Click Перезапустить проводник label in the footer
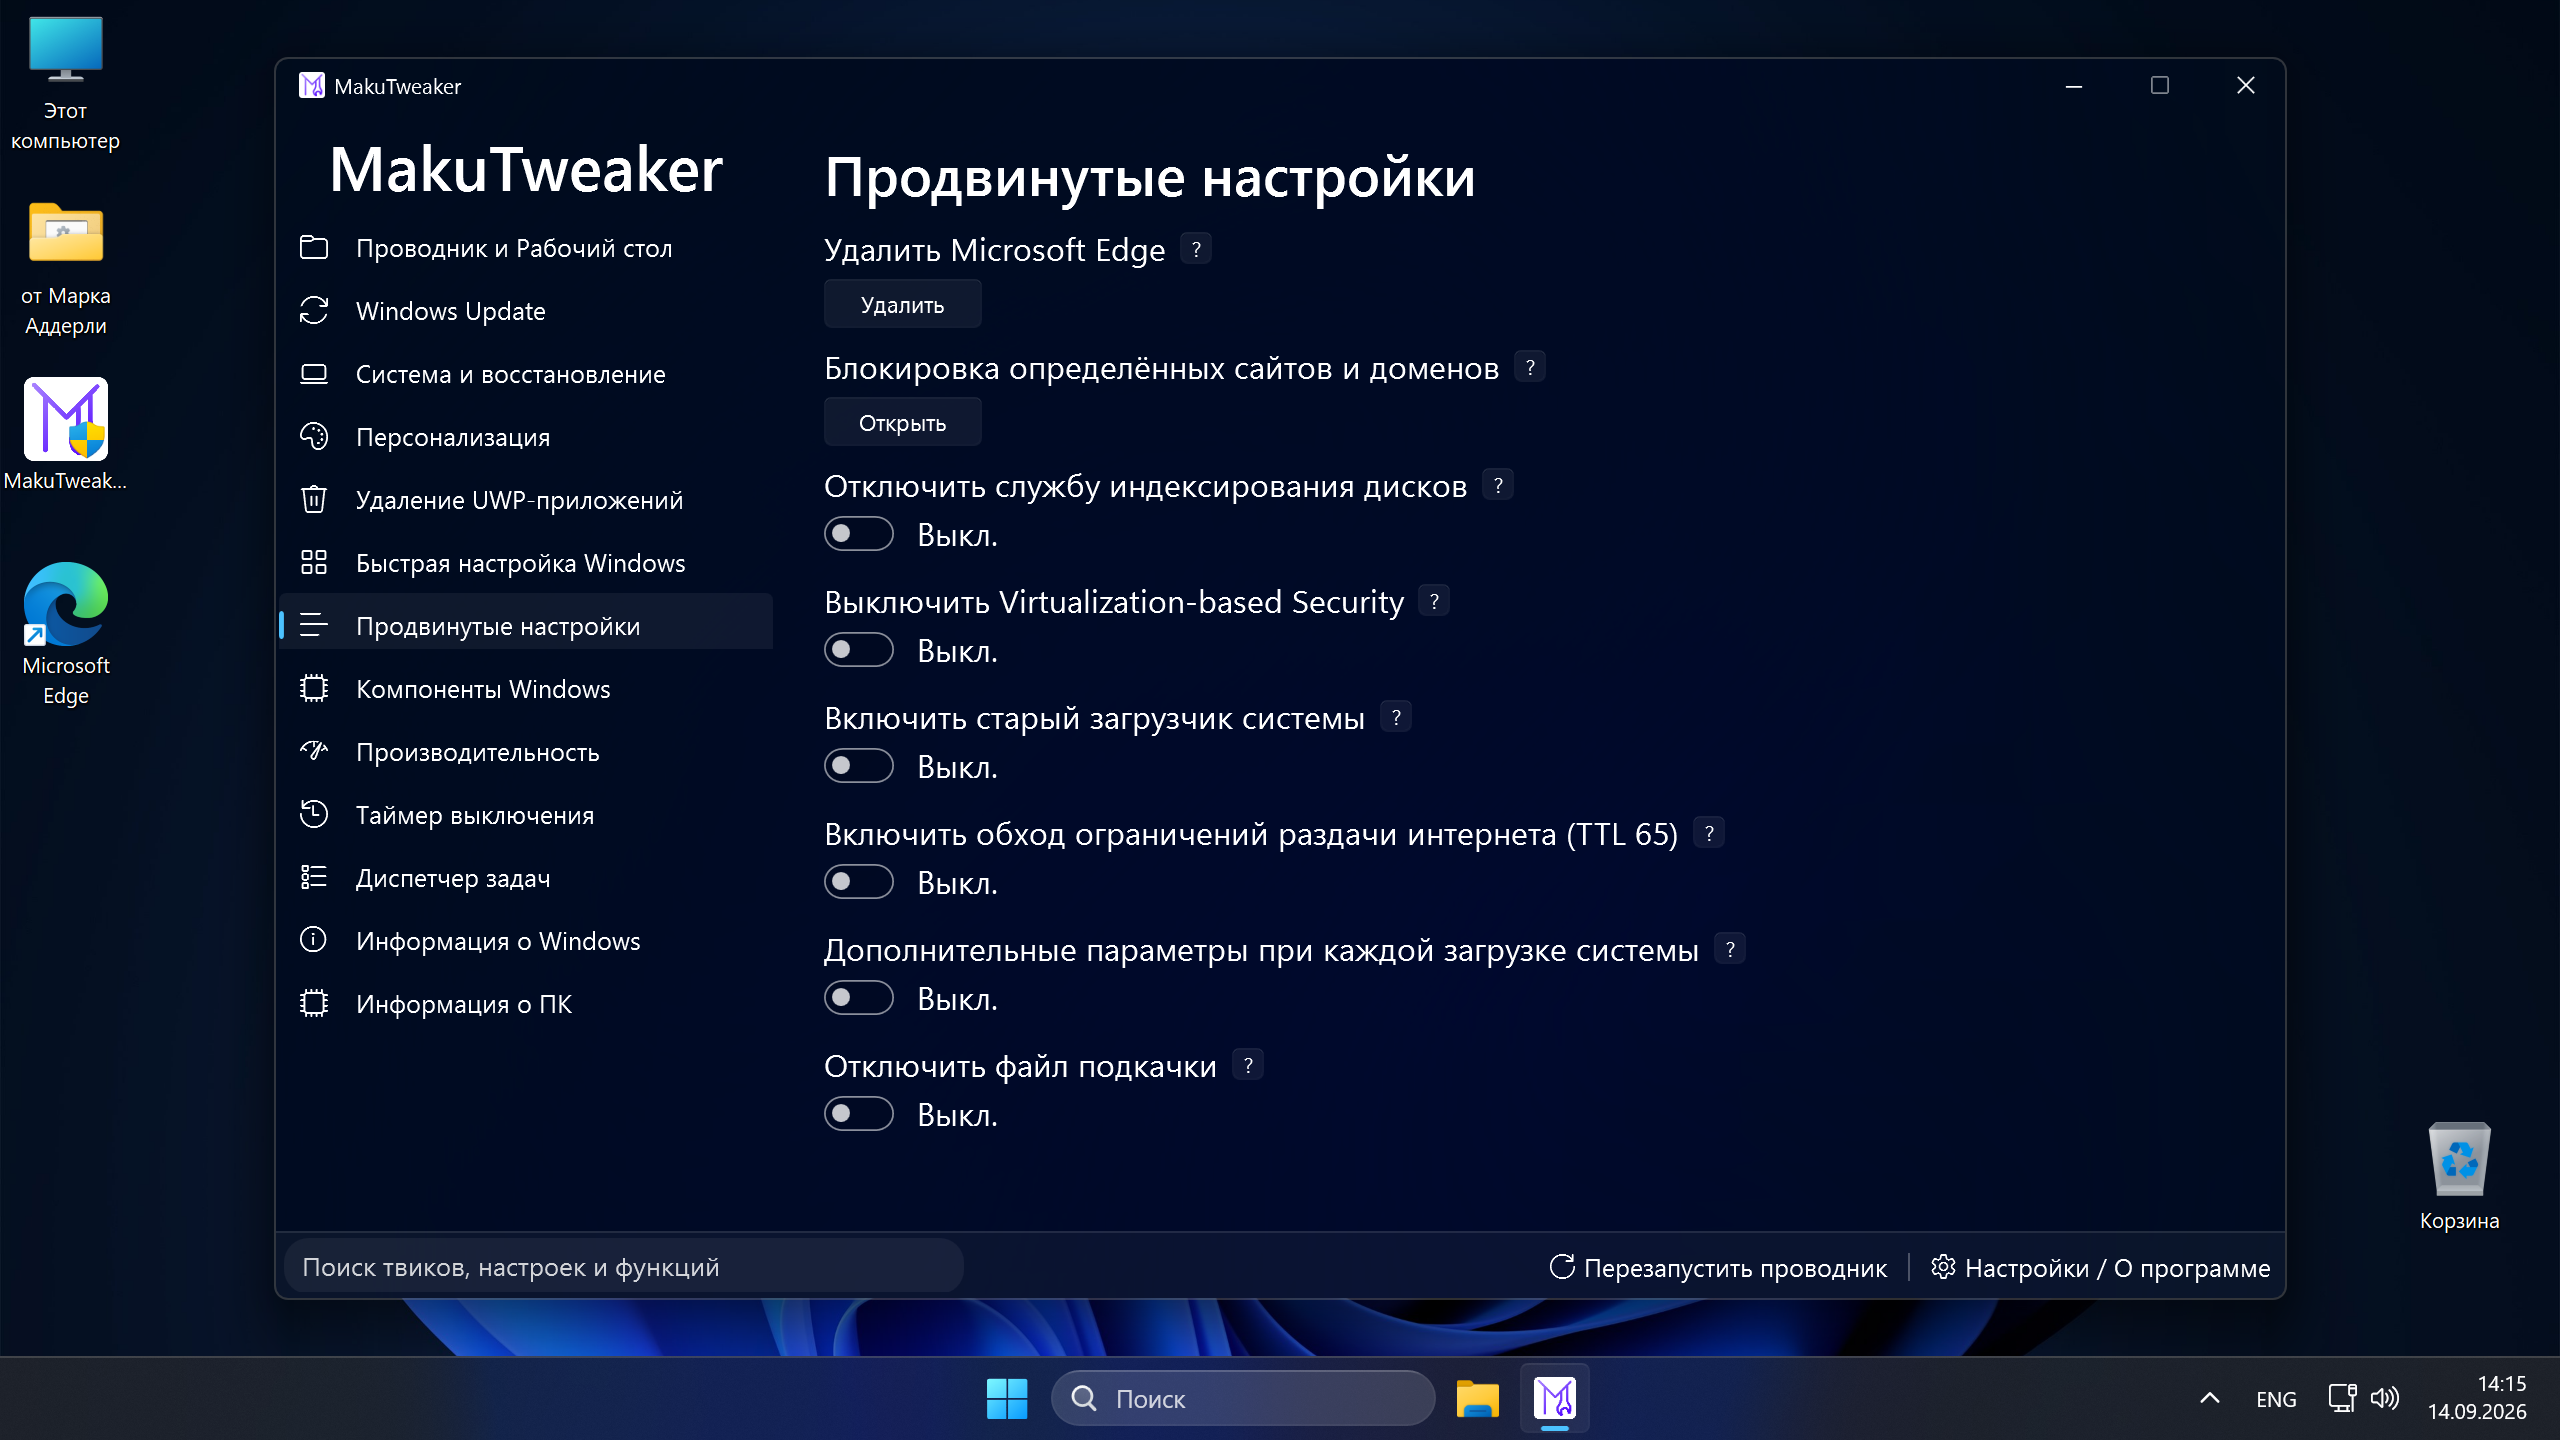 point(1735,1267)
